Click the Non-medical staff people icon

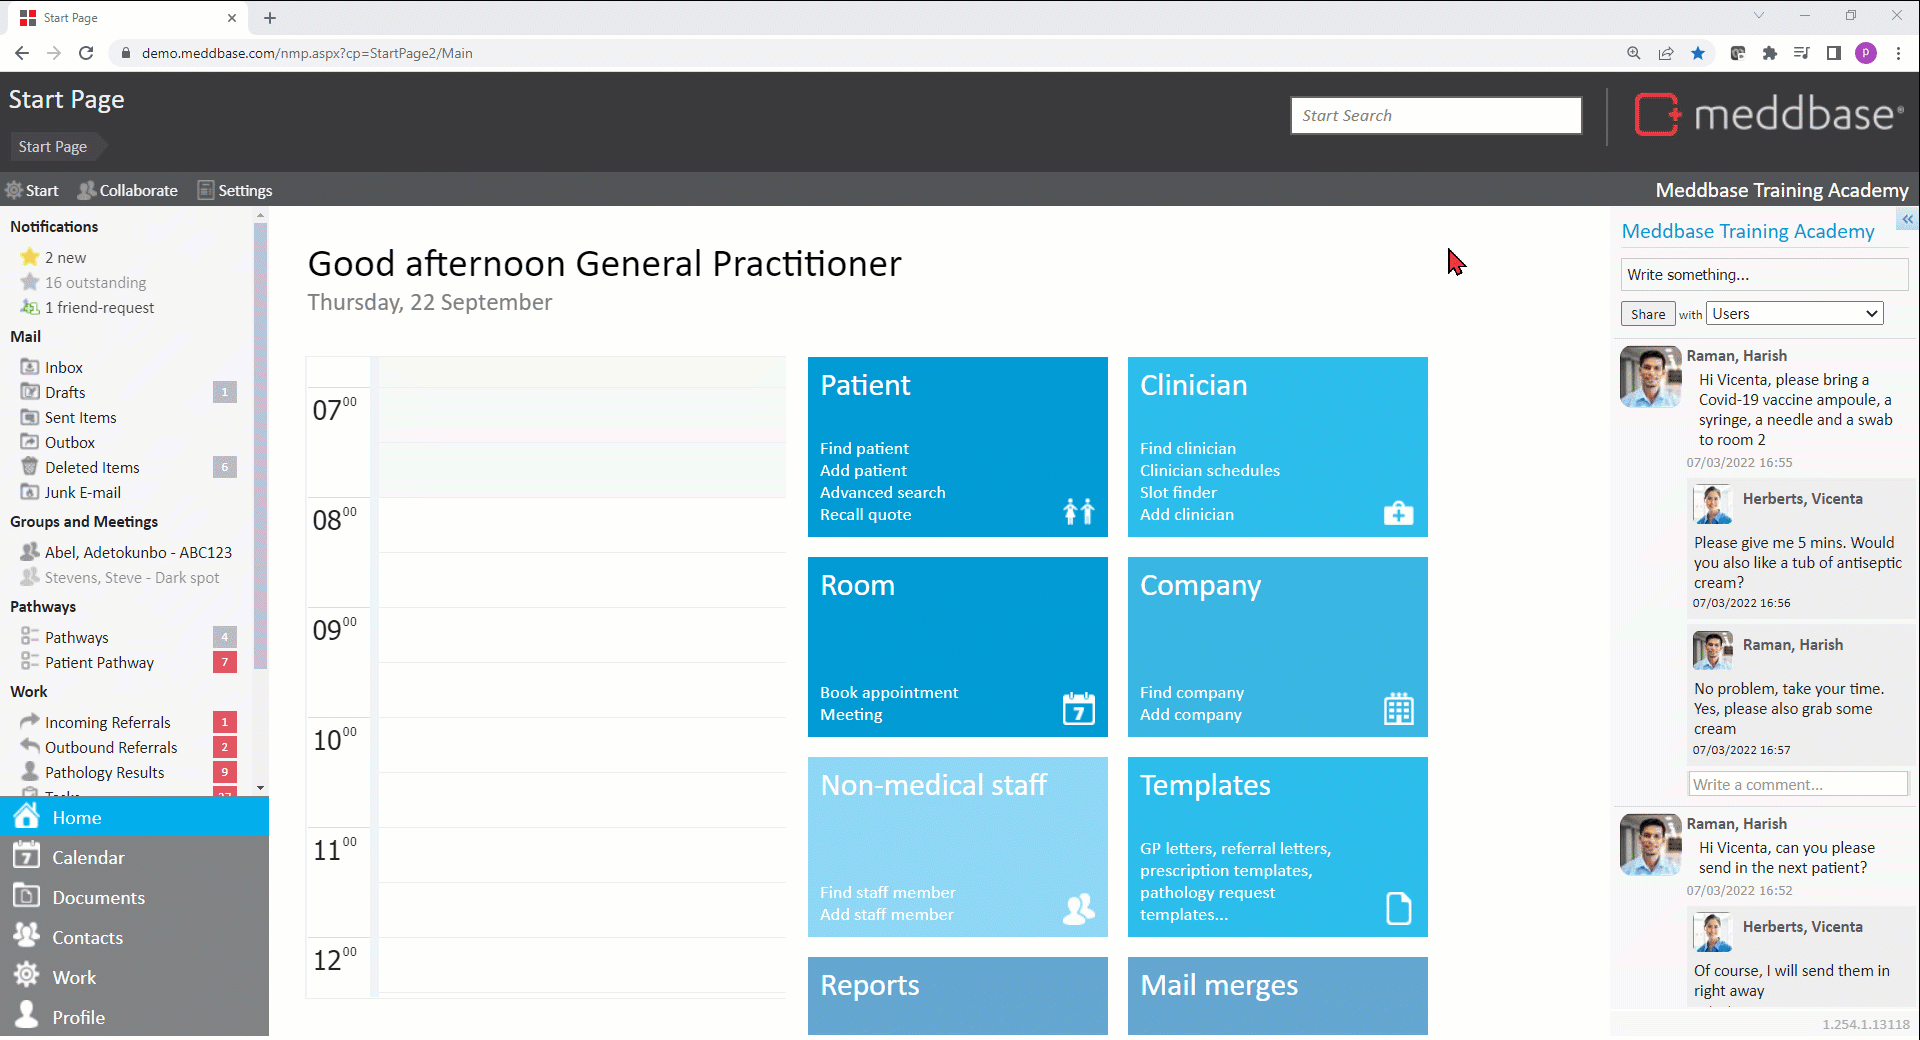click(x=1078, y=908)
